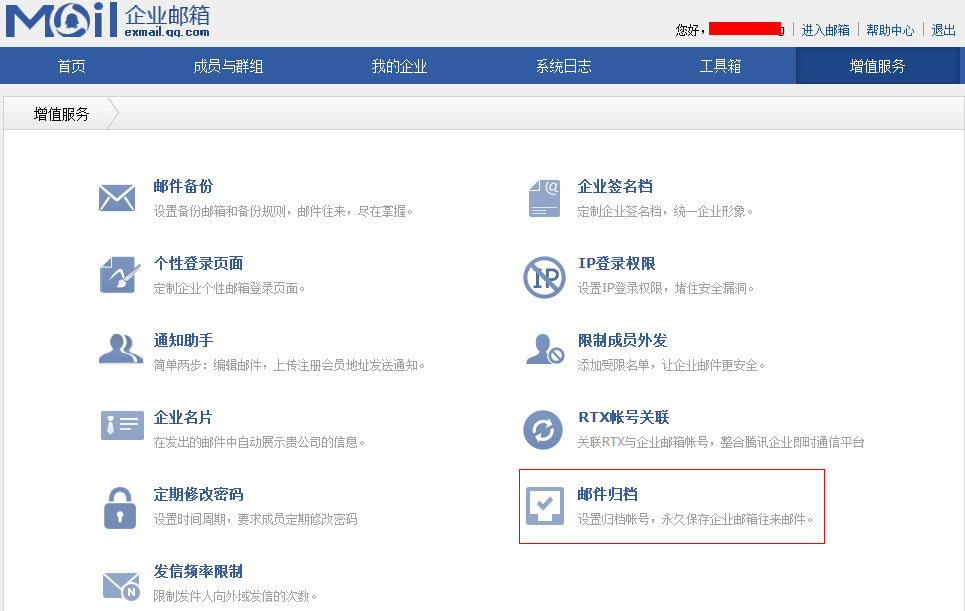Click the envelope icon for 邮件备份
The width and height of the screenshot is (965, 611).
tap(117, 198)
